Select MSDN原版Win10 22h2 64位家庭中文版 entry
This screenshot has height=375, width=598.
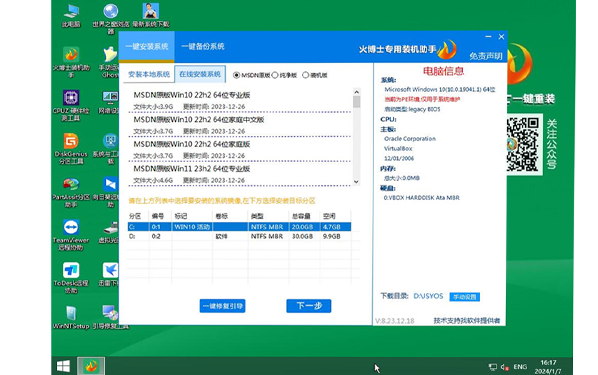[x=240, y=125]
